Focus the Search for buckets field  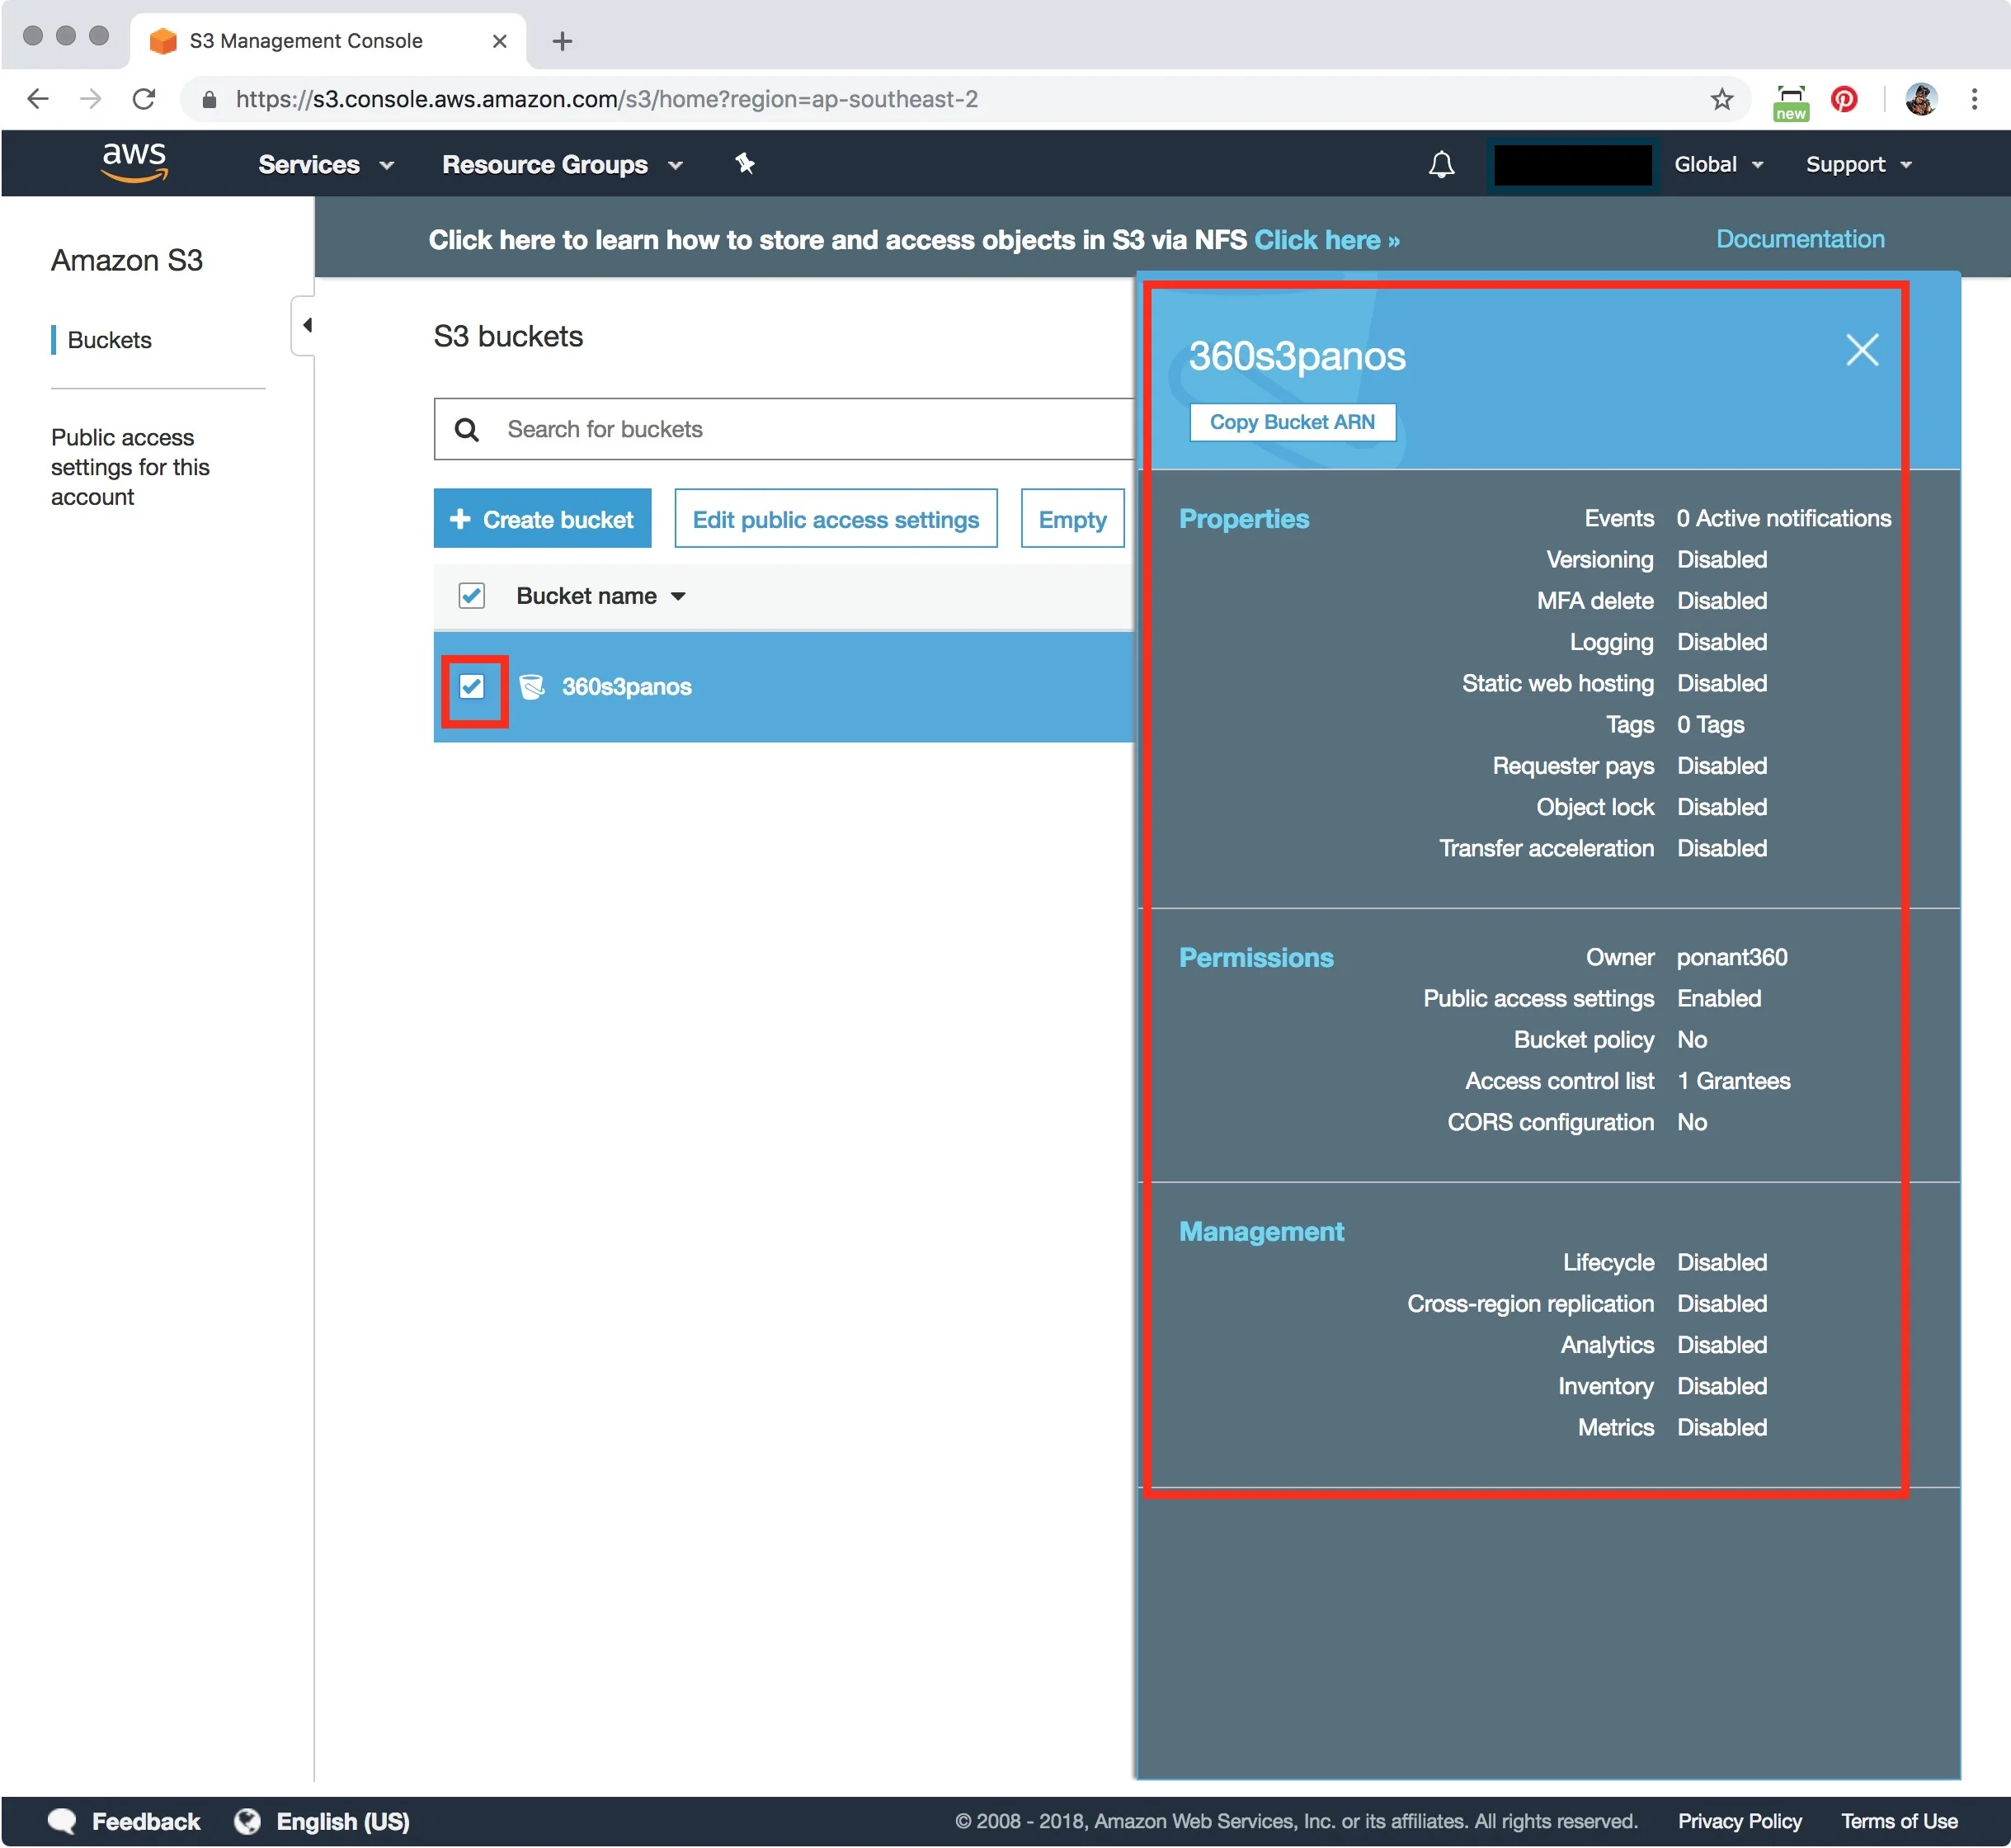point(784,429)
